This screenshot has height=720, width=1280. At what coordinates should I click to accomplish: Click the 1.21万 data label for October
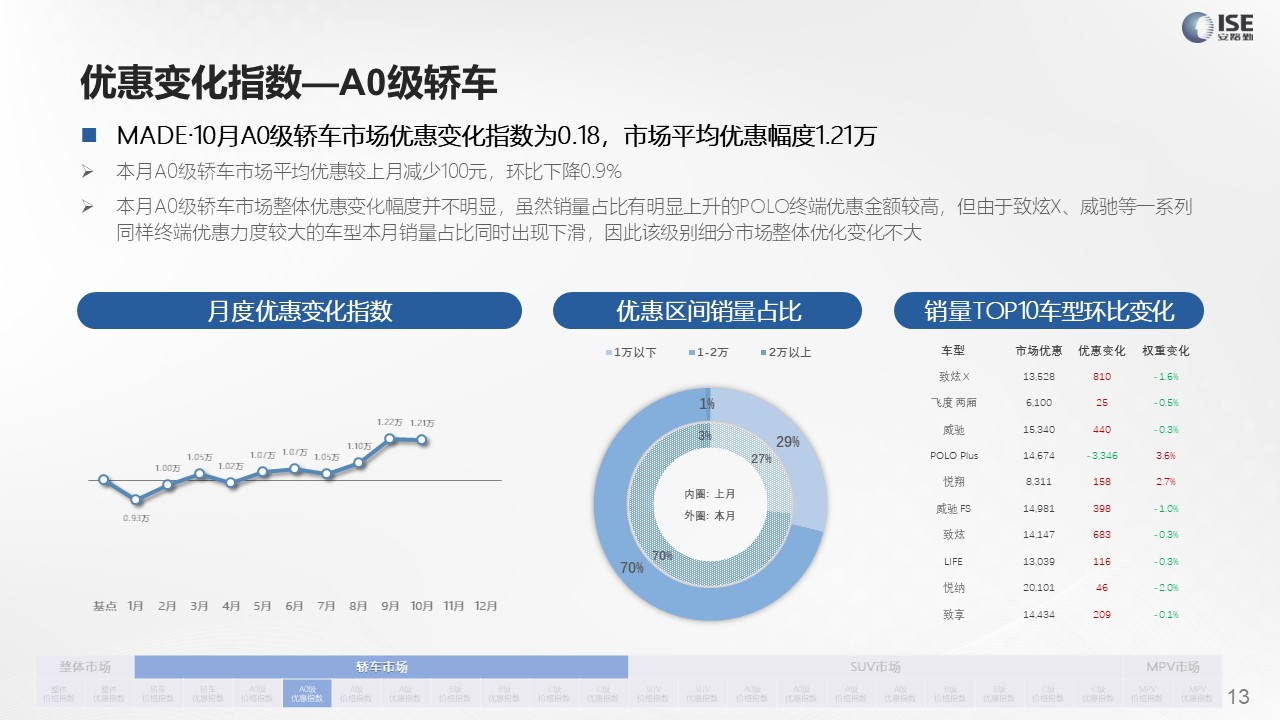click(422, 422)
